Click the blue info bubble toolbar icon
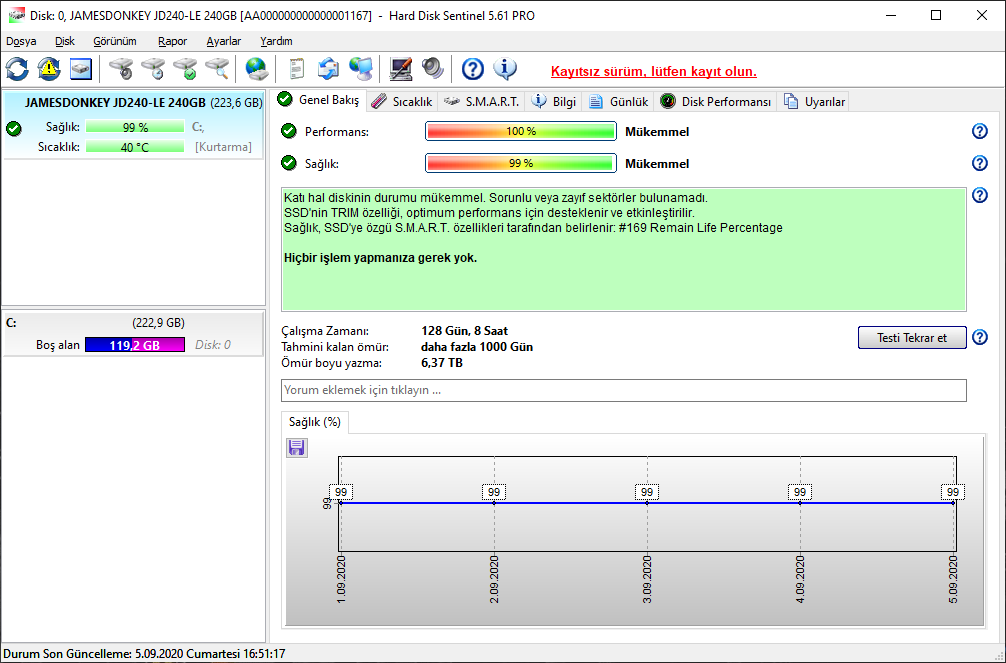Screen dimensions: 1006x663 point(505,69)
